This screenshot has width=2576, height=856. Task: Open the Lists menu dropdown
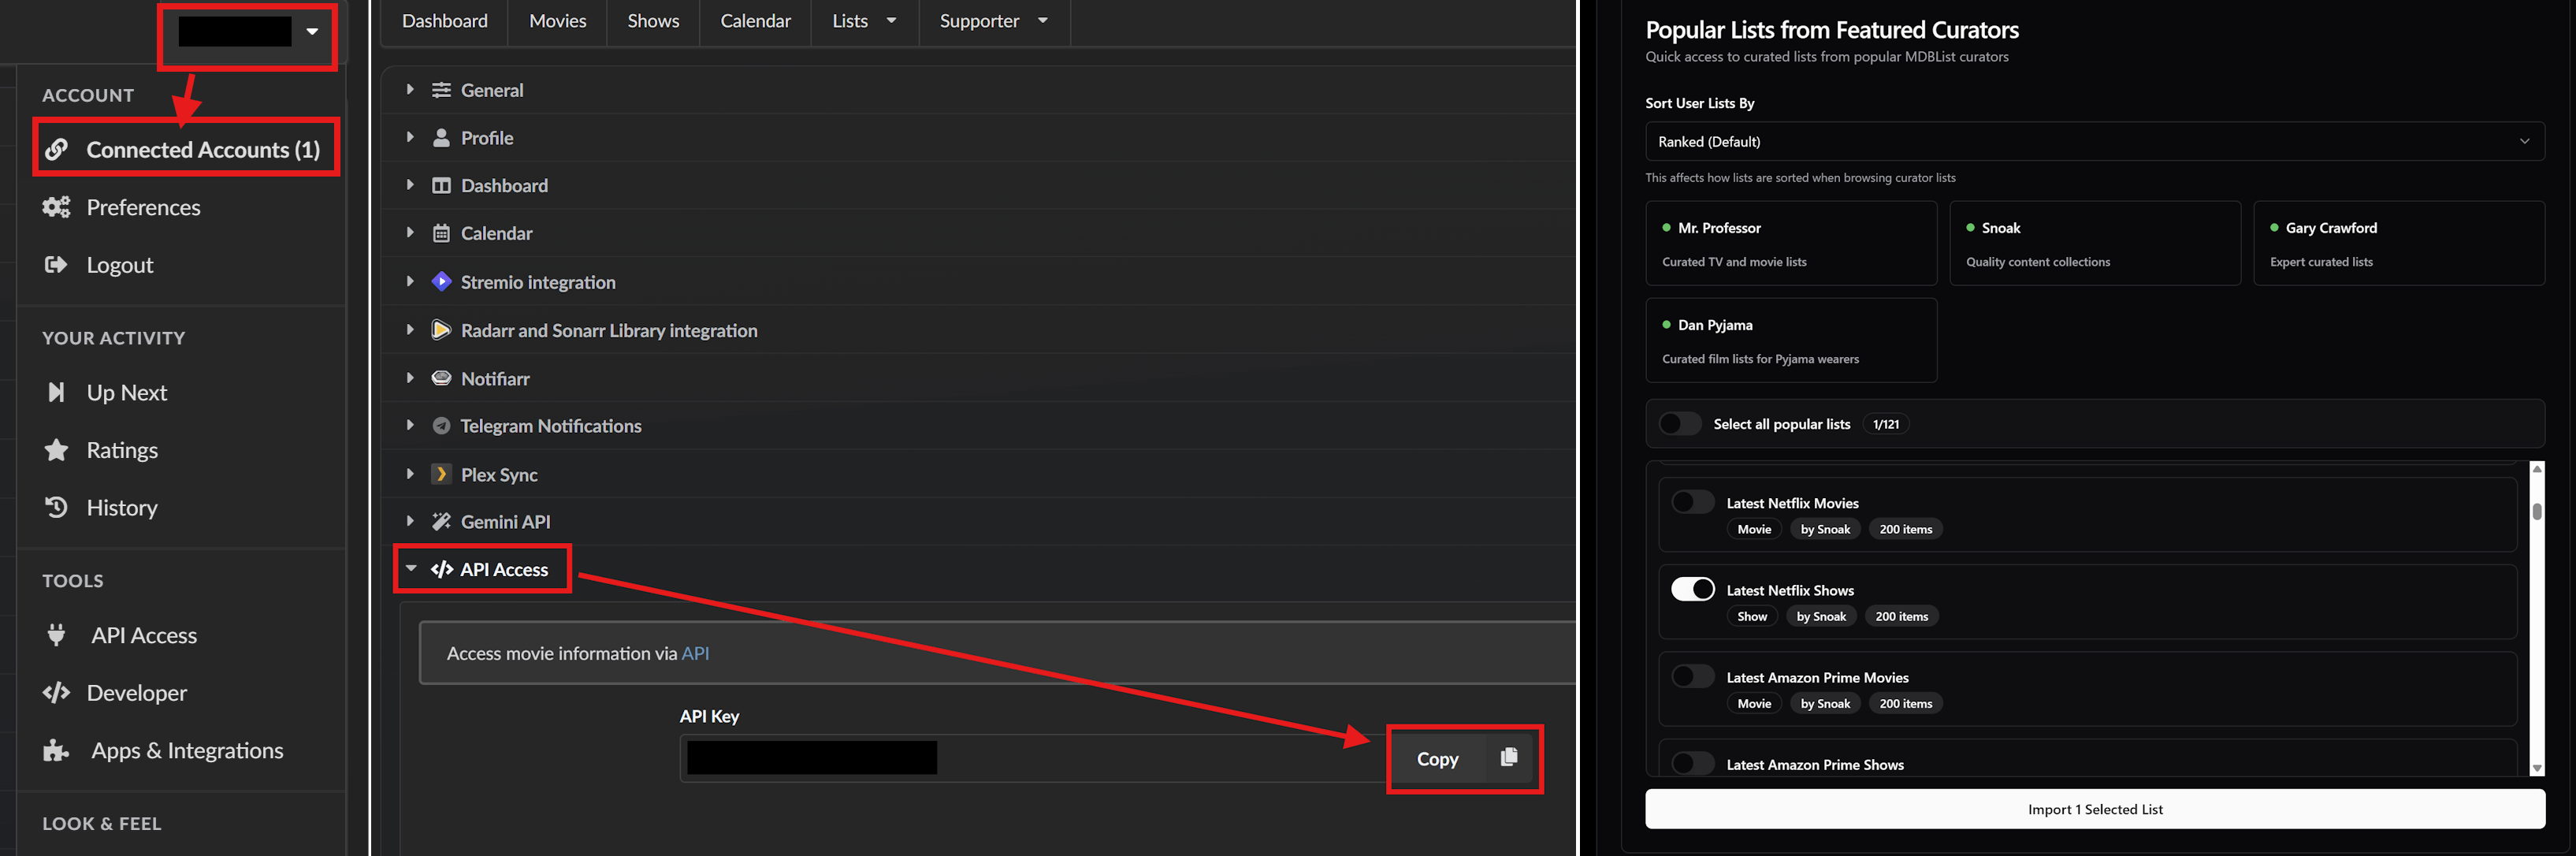point(864,21)
